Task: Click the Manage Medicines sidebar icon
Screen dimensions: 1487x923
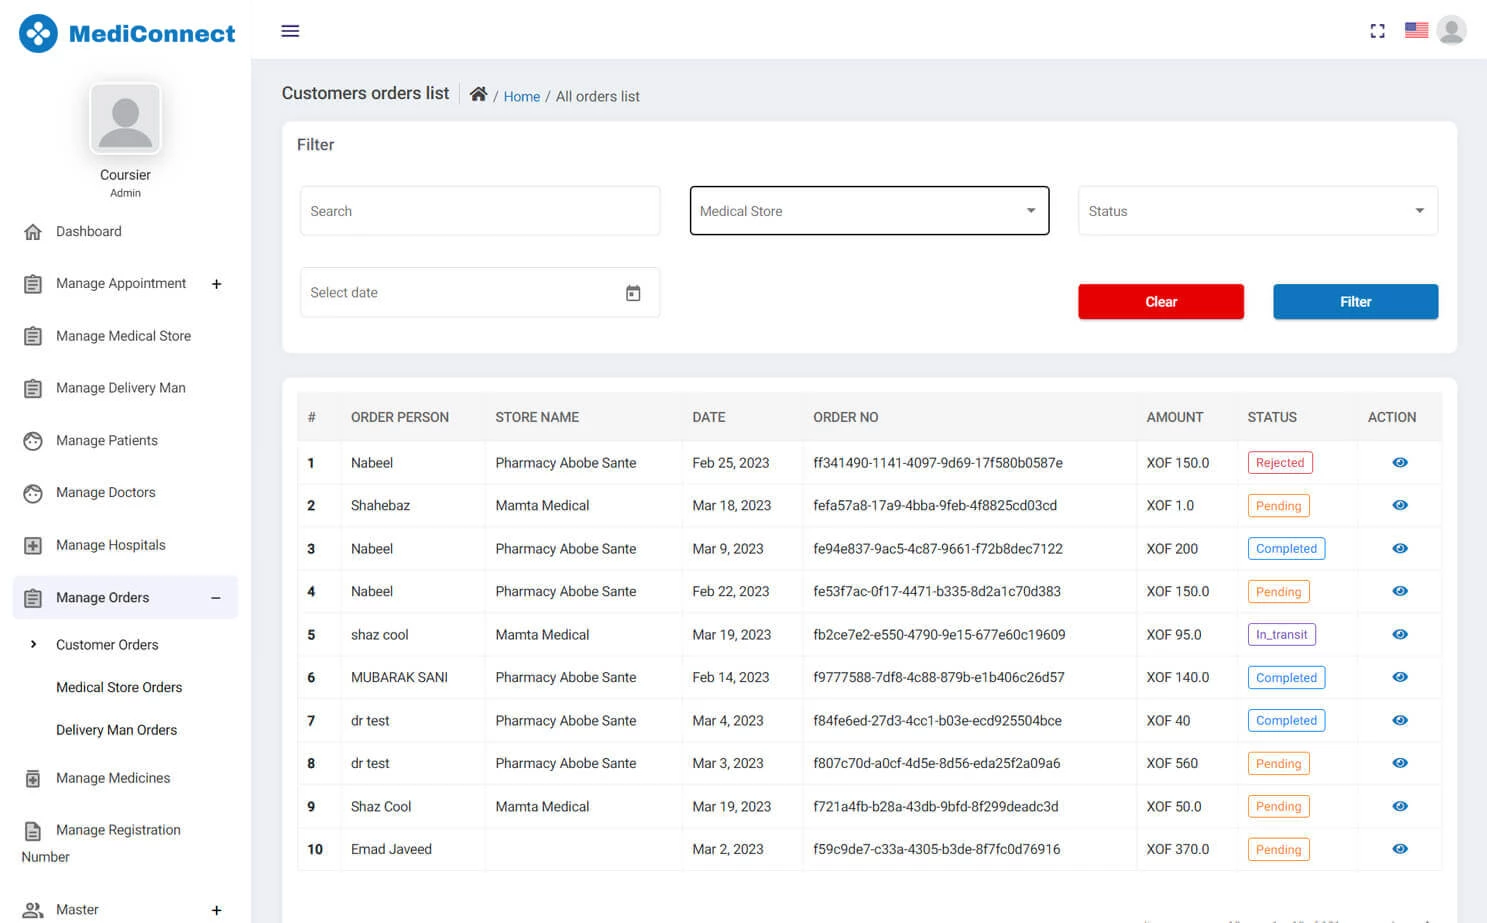Action: tap(33, 778)
